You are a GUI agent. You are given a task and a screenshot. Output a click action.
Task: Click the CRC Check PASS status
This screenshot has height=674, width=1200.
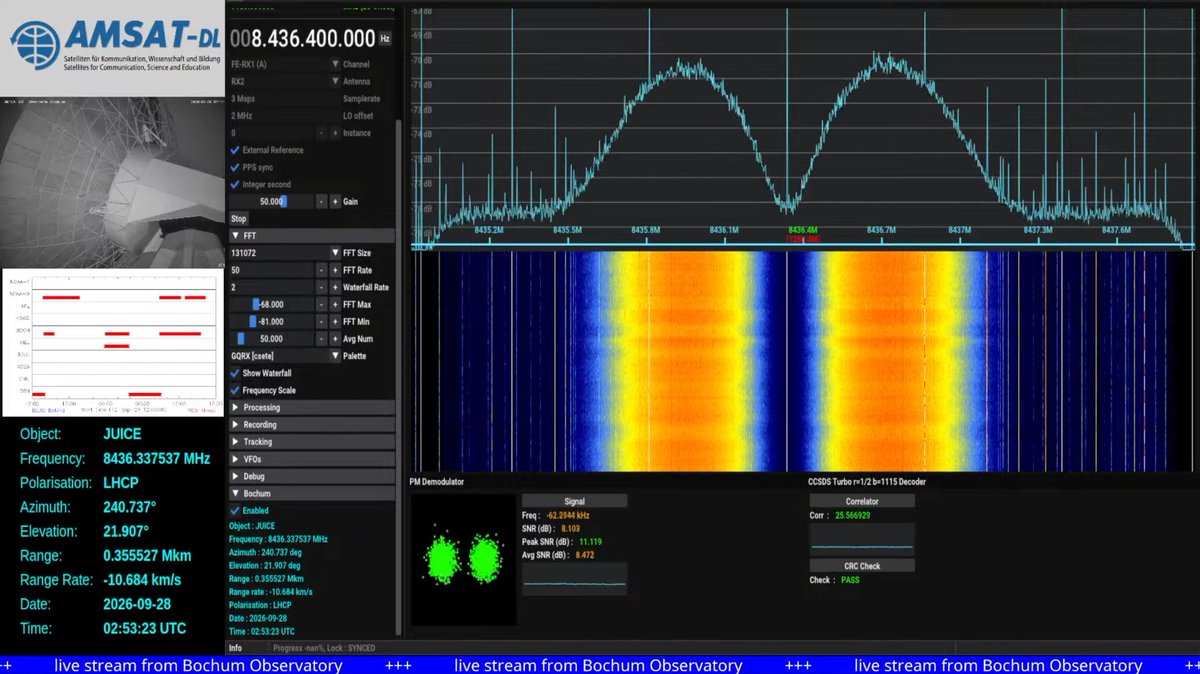pos(849,580)
